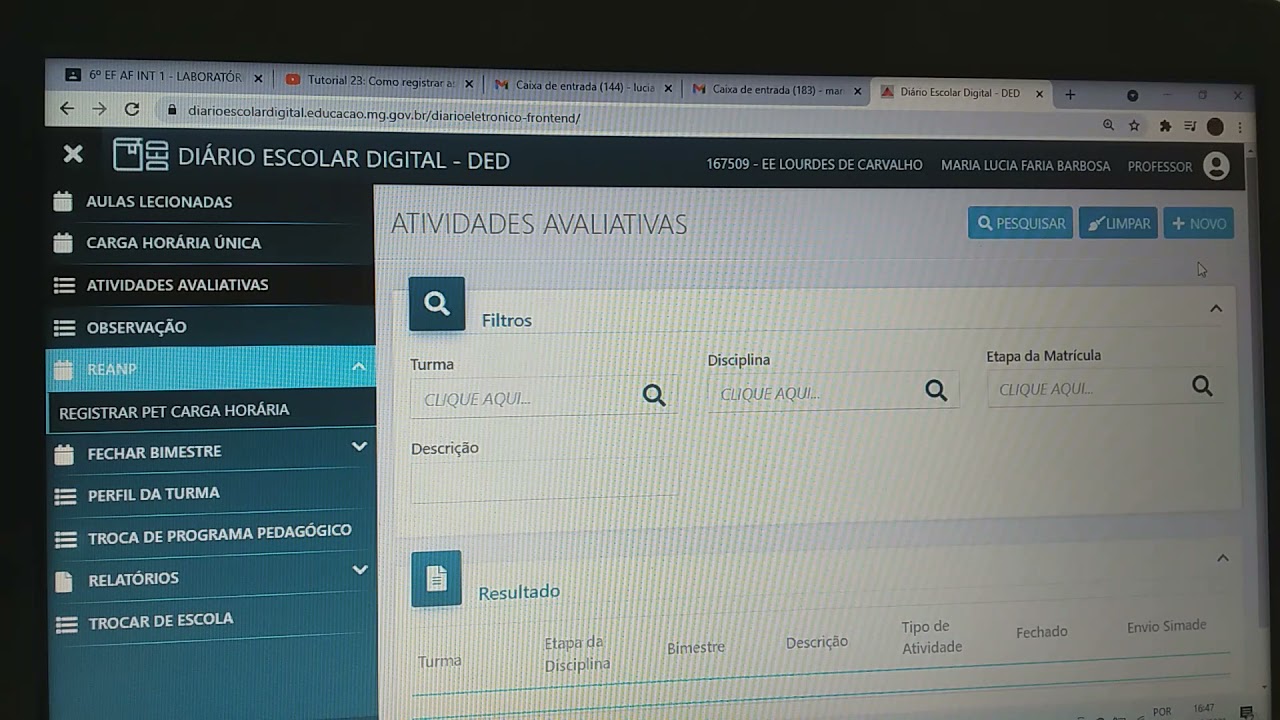
Task: Click the DED logo icon in header
Action: click(141, 155)
